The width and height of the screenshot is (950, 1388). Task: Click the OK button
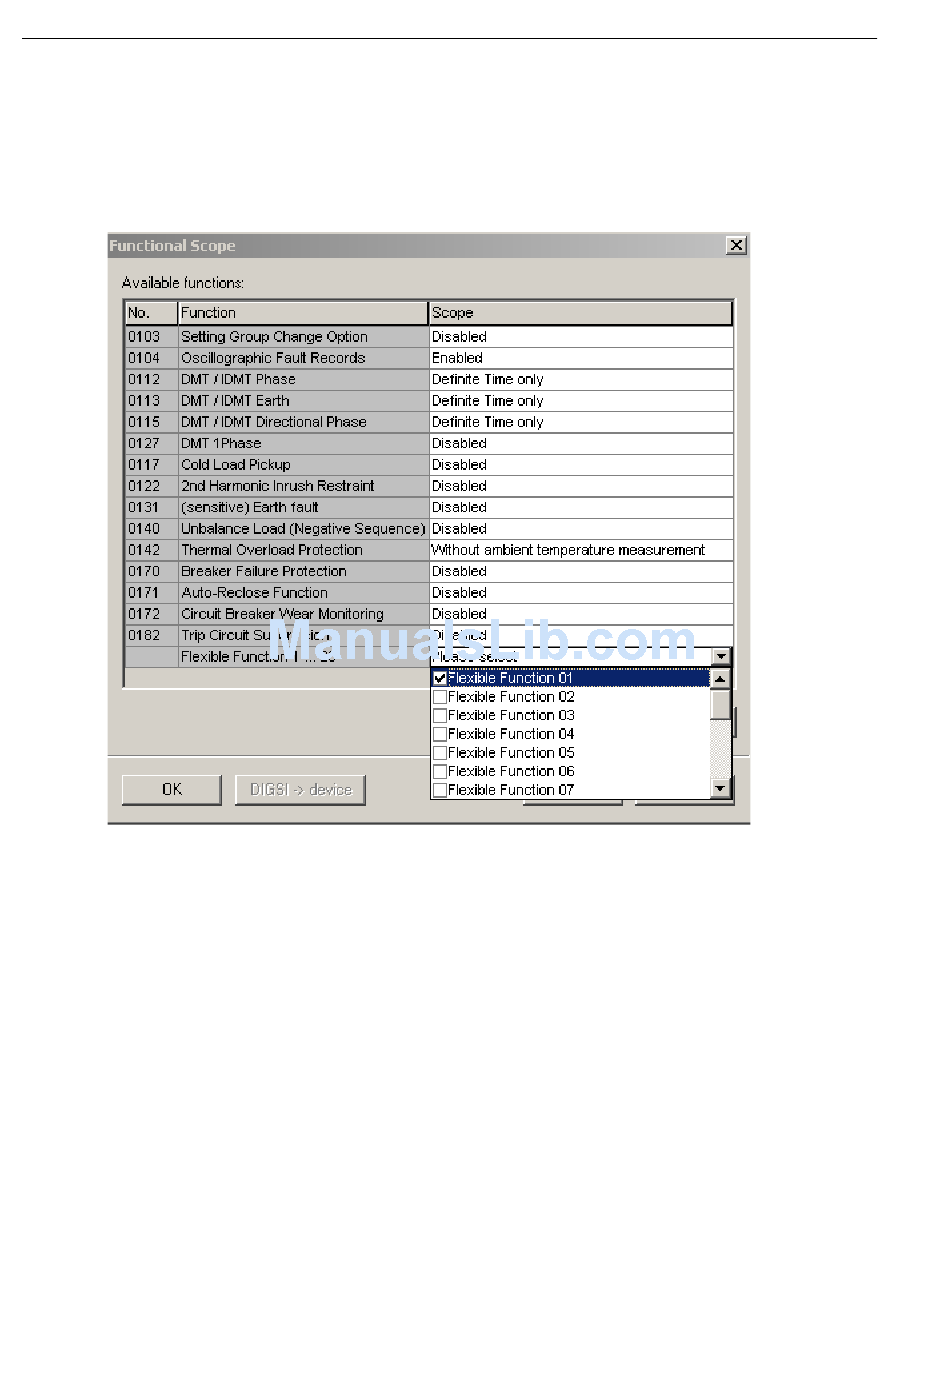[x=172, y=789]
